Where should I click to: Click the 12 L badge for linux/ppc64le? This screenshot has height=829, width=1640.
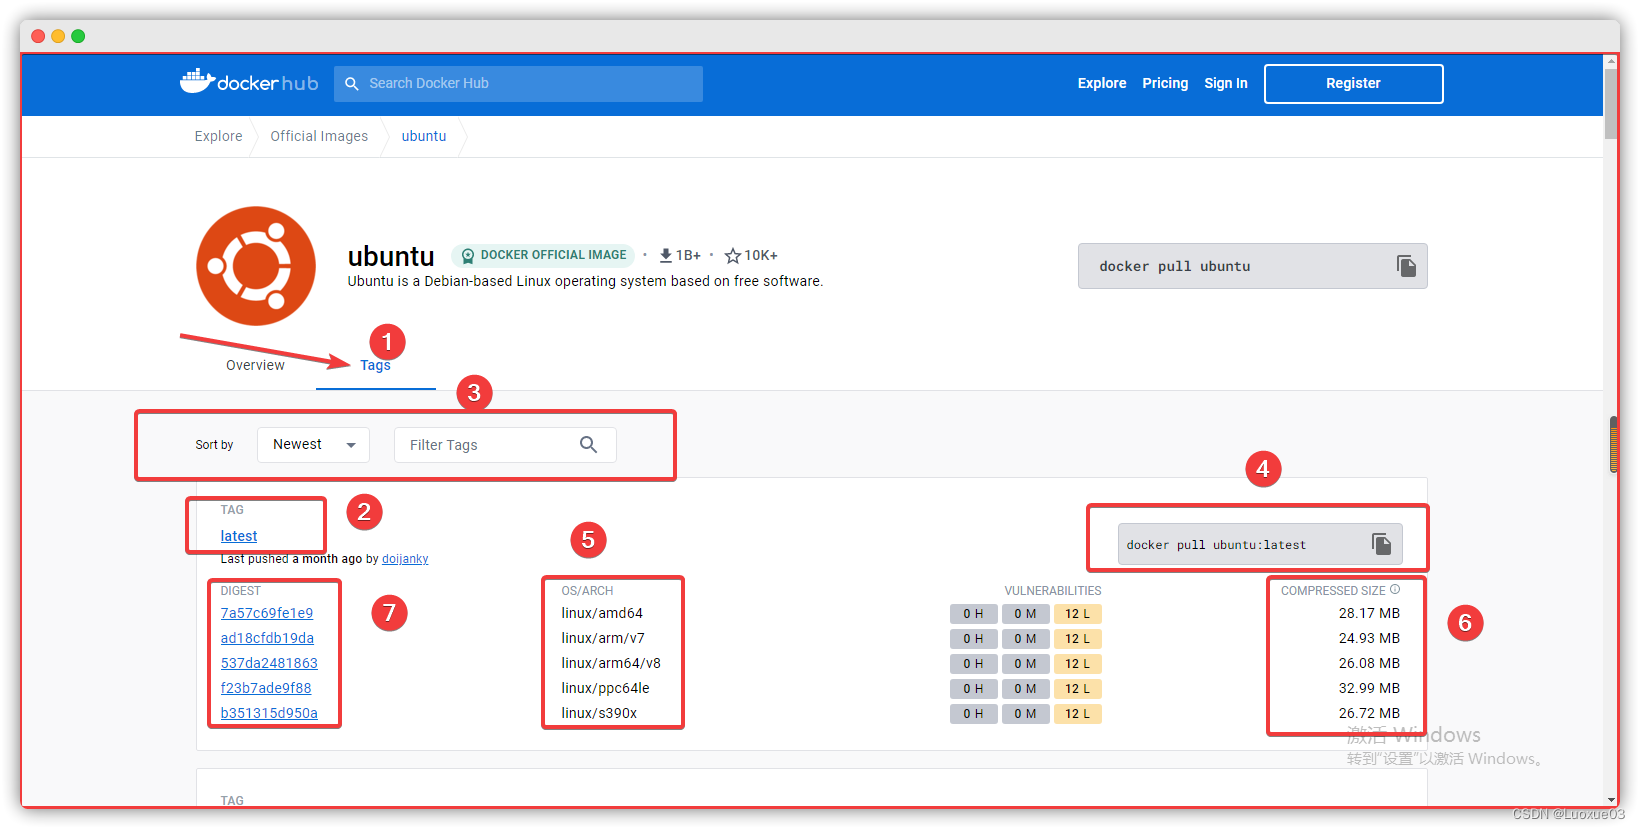tap(1077, 689)
